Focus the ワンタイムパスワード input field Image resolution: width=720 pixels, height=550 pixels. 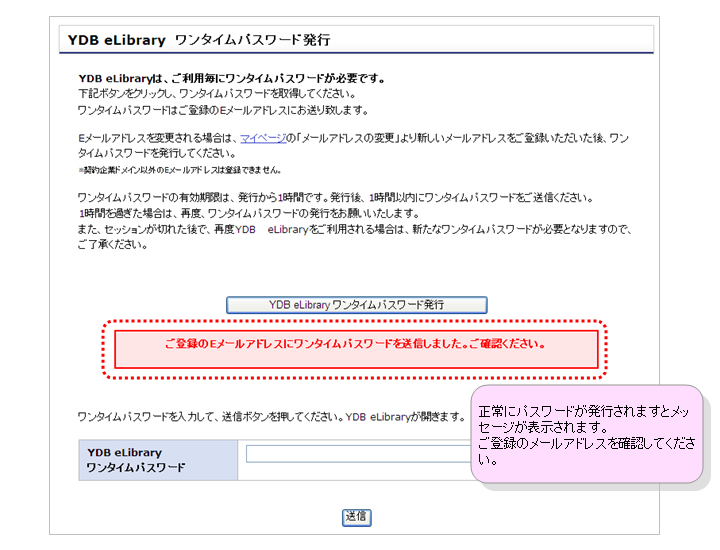pos(359,454)
